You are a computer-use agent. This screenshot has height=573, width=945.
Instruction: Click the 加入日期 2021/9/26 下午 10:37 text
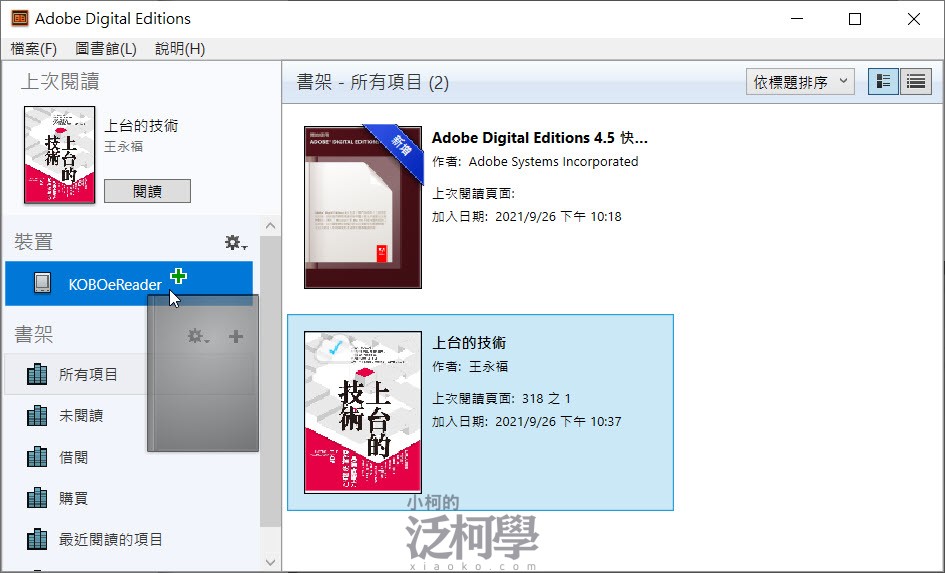[x=527, y=421]
